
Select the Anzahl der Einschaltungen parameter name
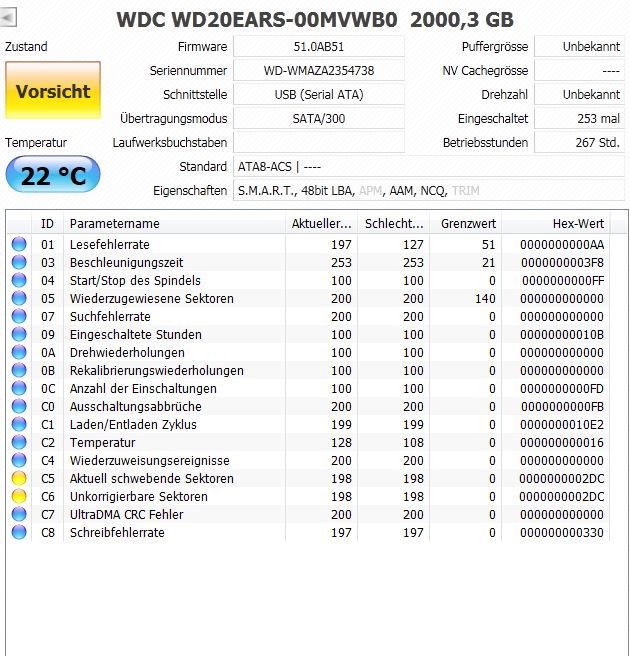[143, 388]
